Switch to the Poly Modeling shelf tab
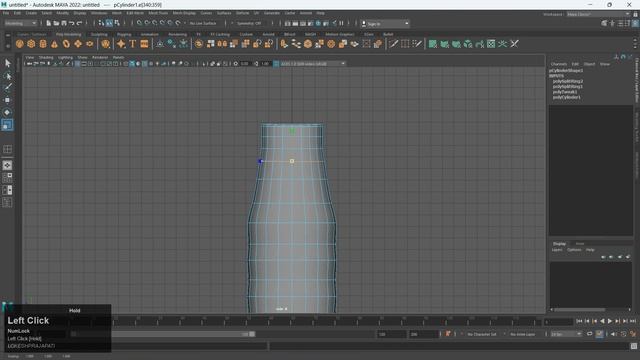The height and width of the screenshot is (360, 640). [68, 34]
